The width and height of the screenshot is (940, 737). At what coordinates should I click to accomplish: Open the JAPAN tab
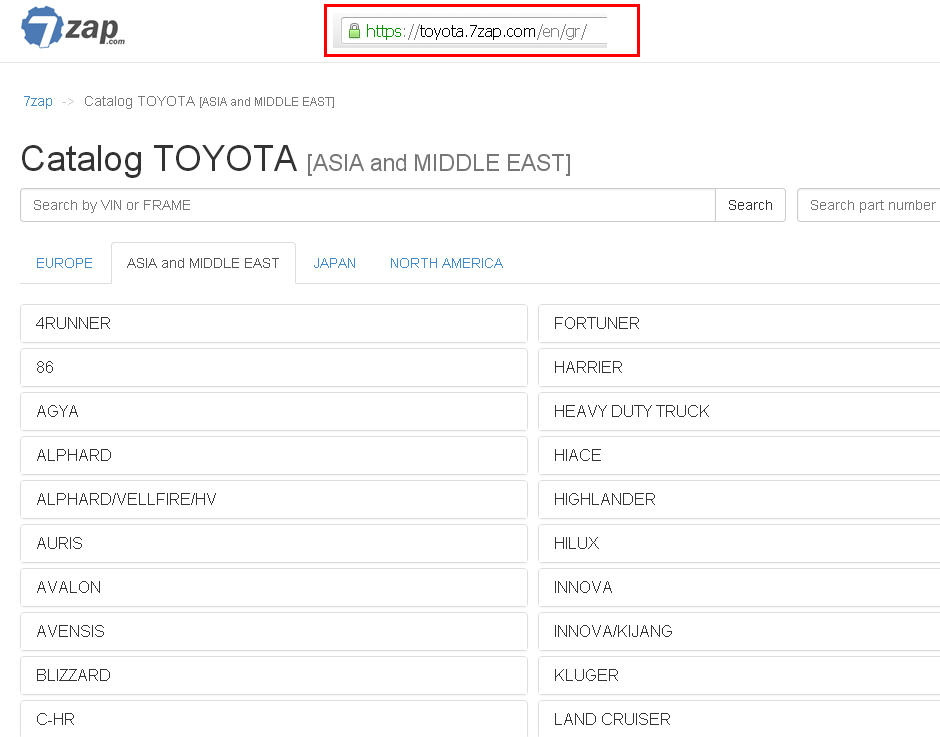(x=334, y=263)
